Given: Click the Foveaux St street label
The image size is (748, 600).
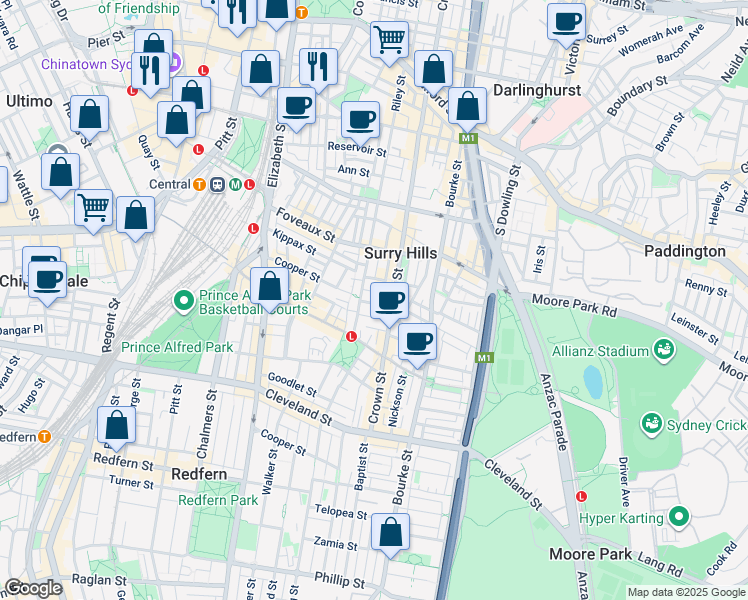Looking at the screenshot, I should [305, 225].
